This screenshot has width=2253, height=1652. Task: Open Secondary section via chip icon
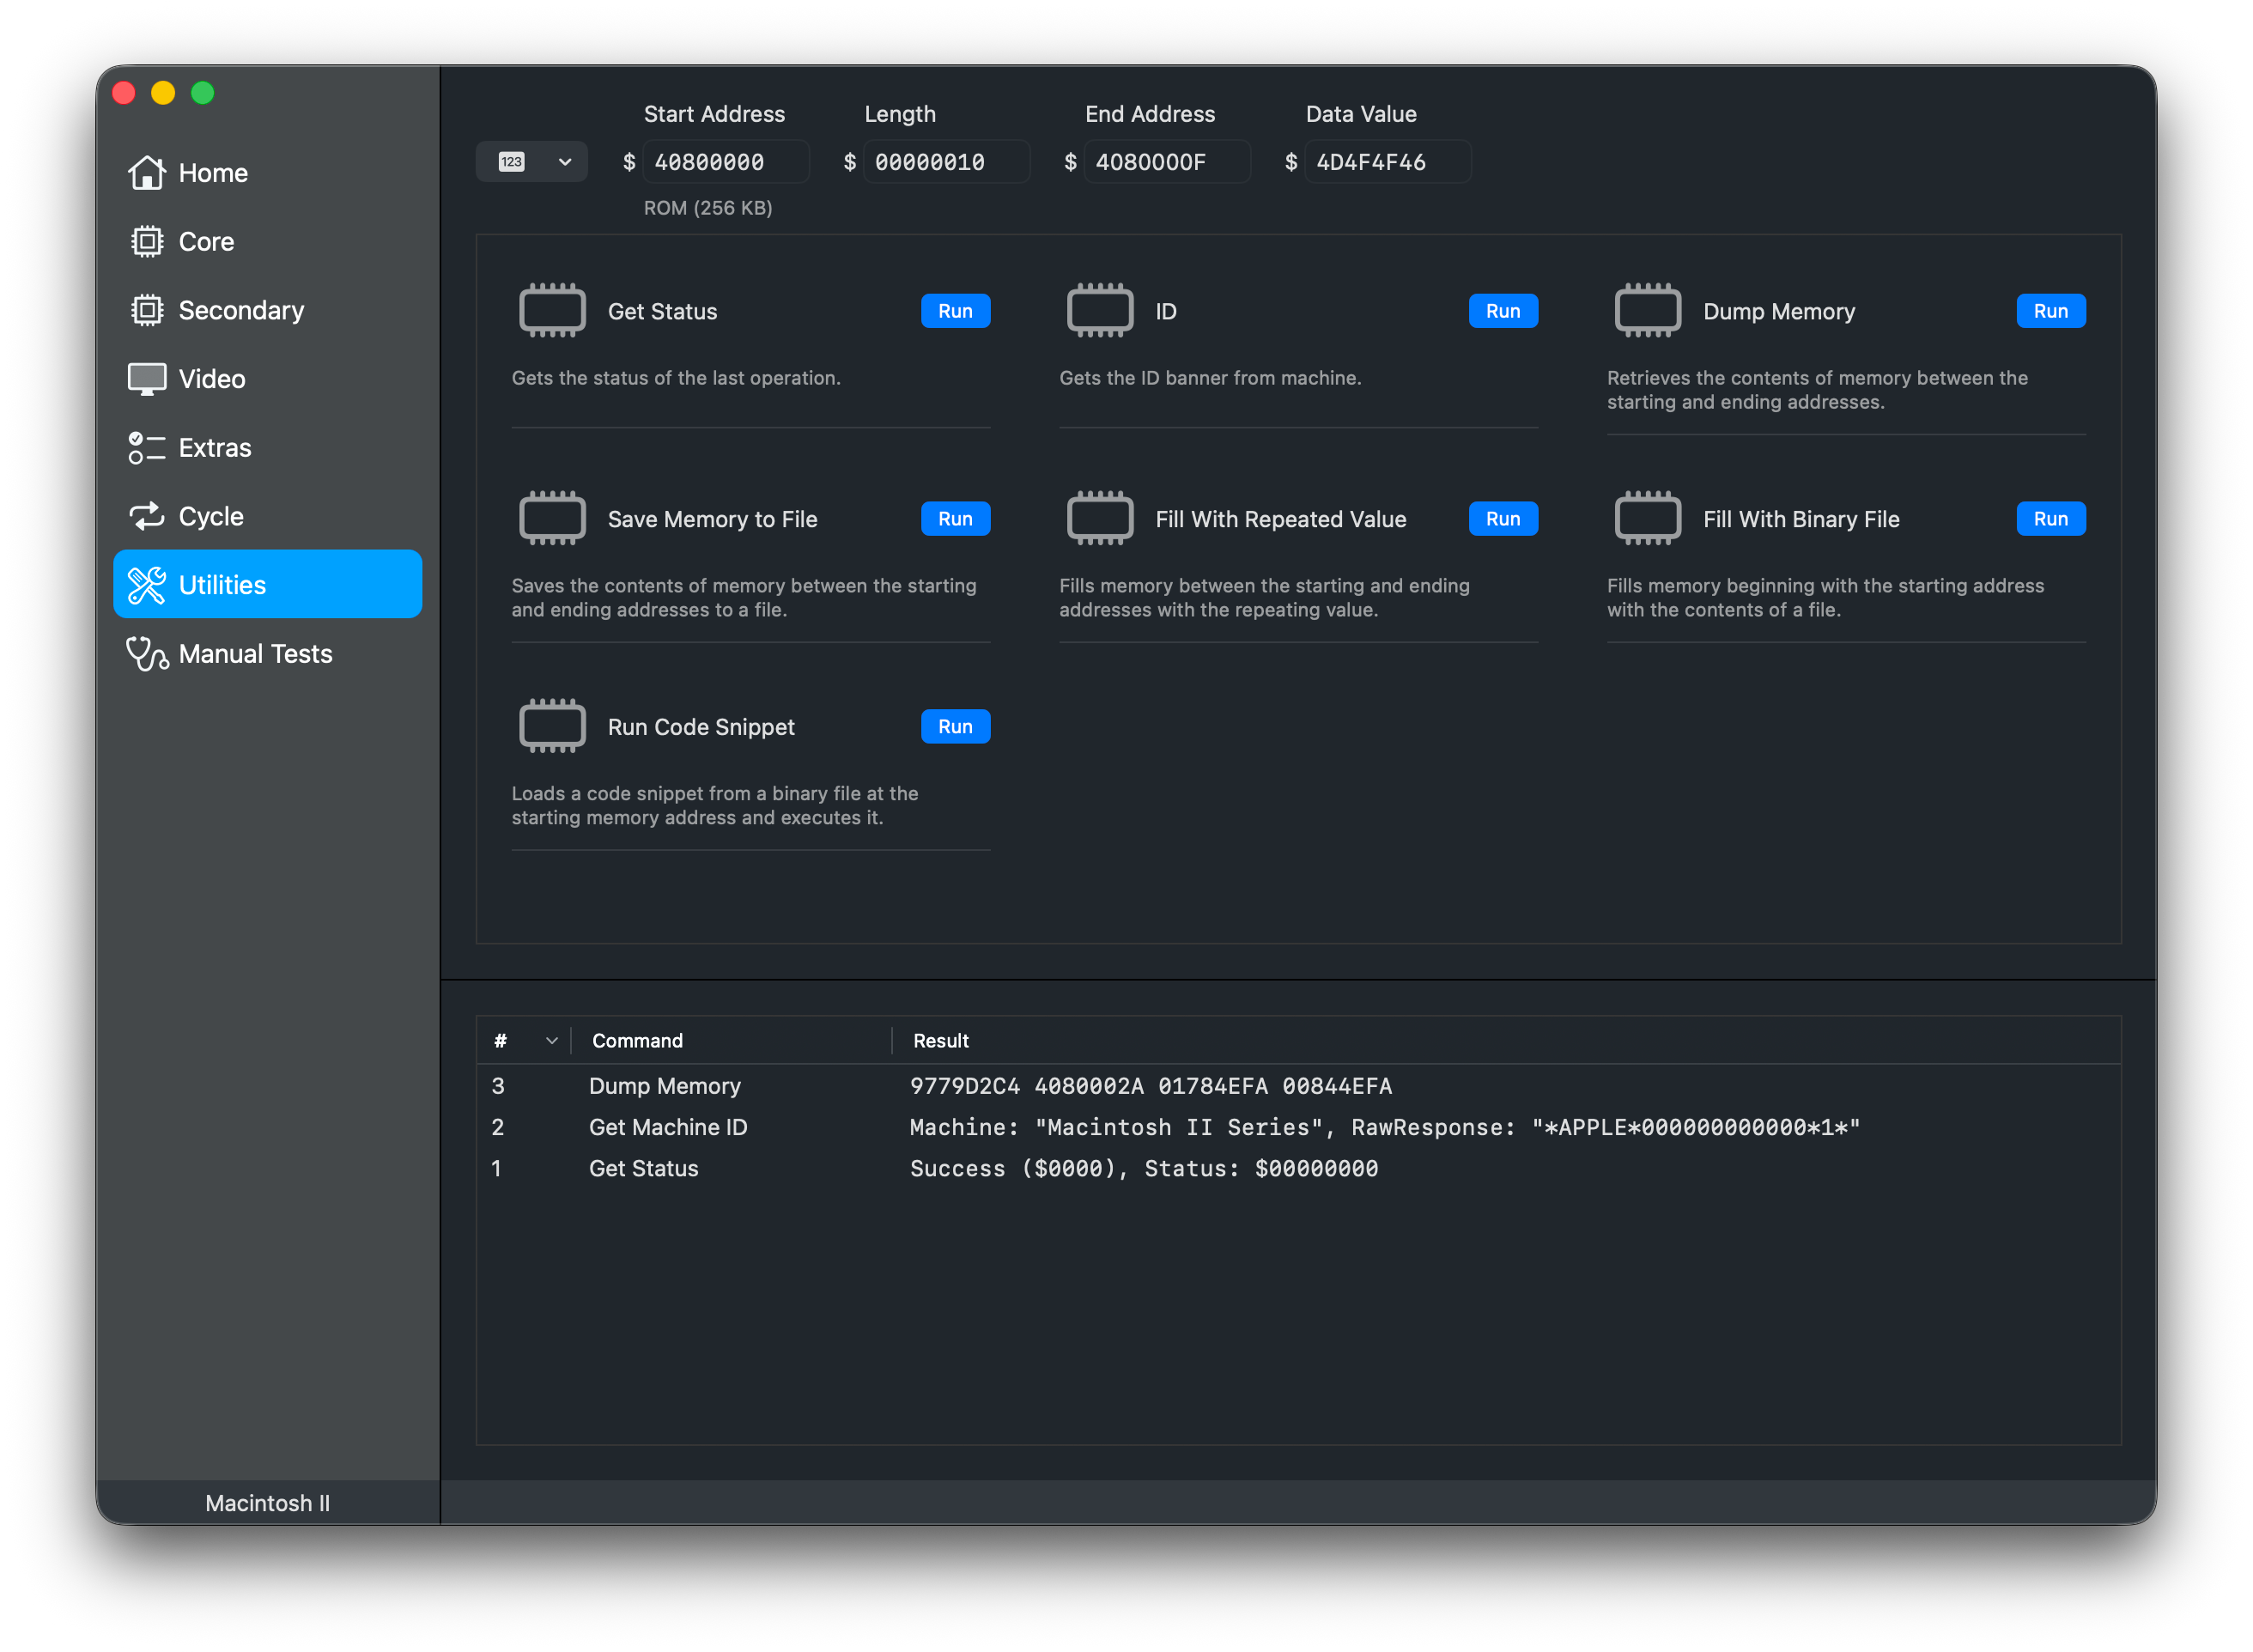(146, 310)
